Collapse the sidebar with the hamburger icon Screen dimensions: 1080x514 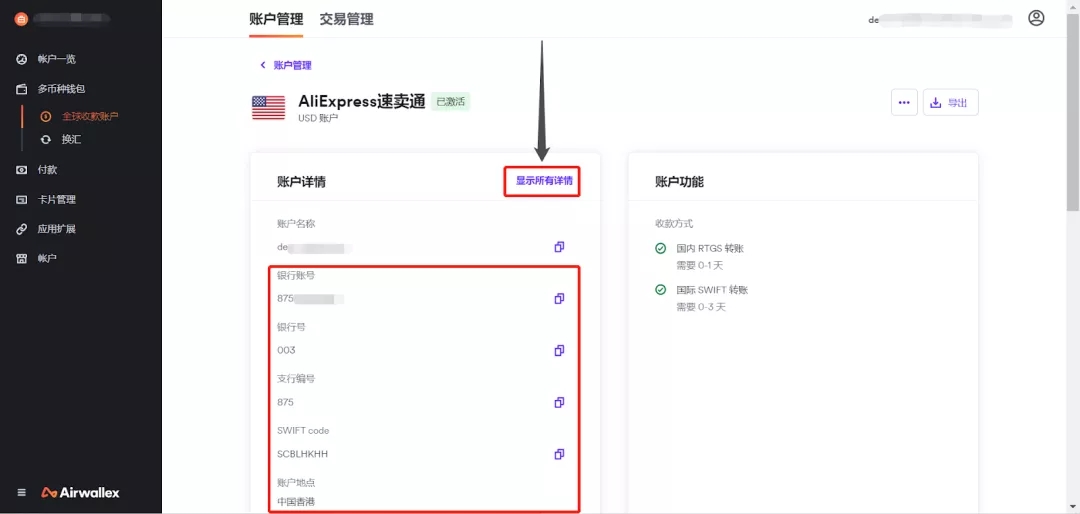click(21, 493)
